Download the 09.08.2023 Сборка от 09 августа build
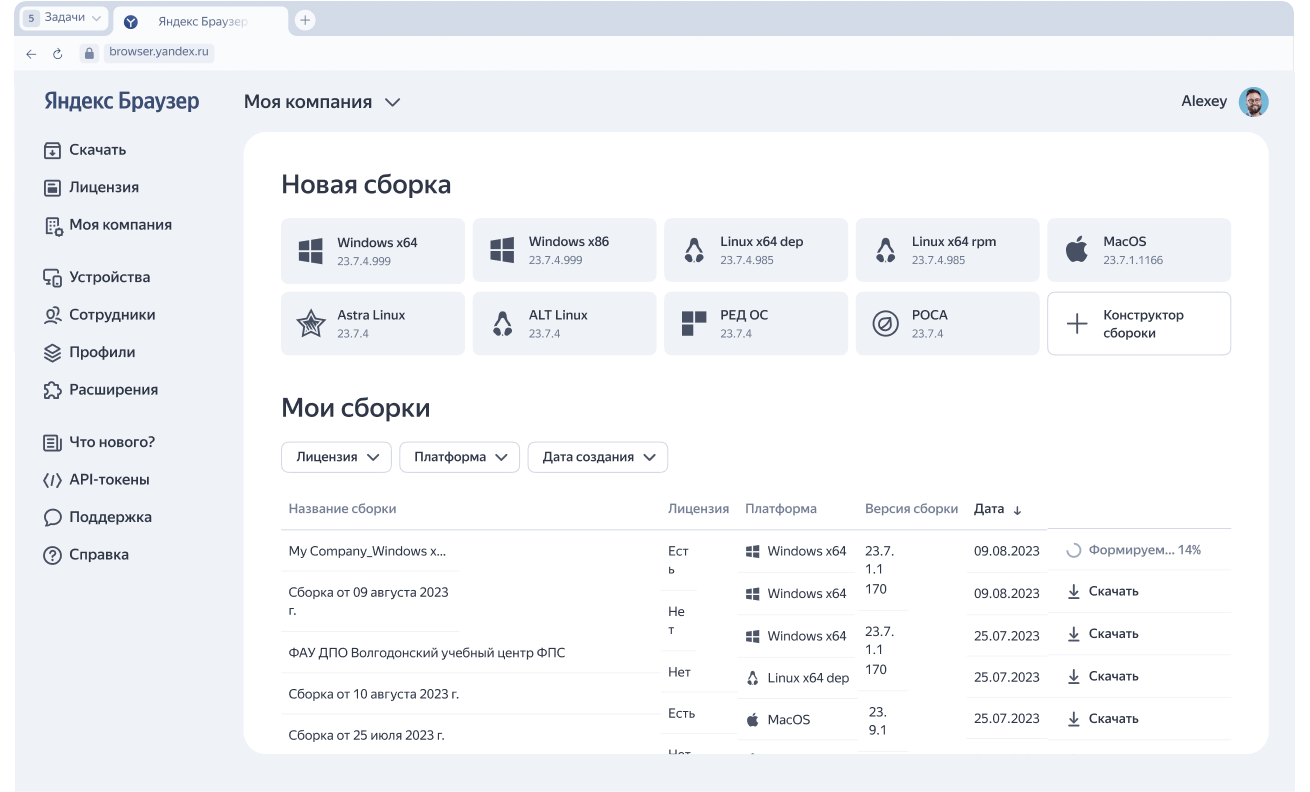Viewport: 1310px width, 792px height. [1103, 592]
